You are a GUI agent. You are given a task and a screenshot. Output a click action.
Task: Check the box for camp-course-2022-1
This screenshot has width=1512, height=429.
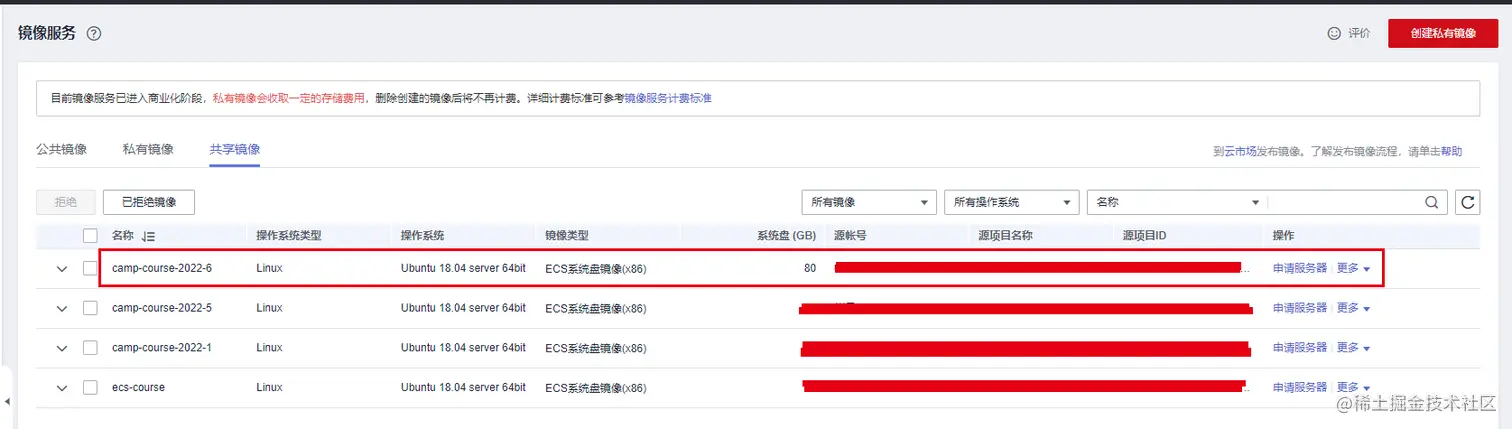pyautogui.click(x=91, y=348)
